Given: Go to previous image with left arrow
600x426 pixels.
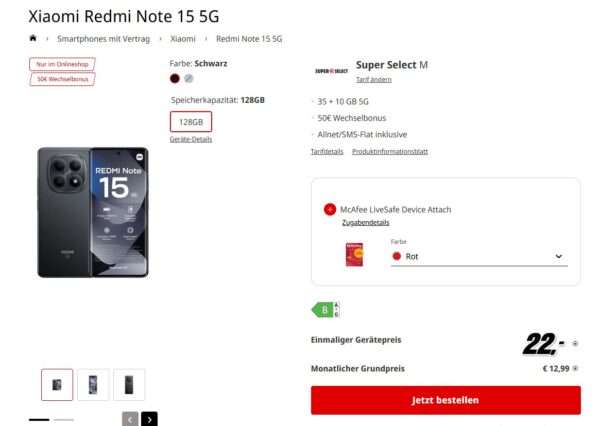Looking at the screenshot, I should 130,419.
